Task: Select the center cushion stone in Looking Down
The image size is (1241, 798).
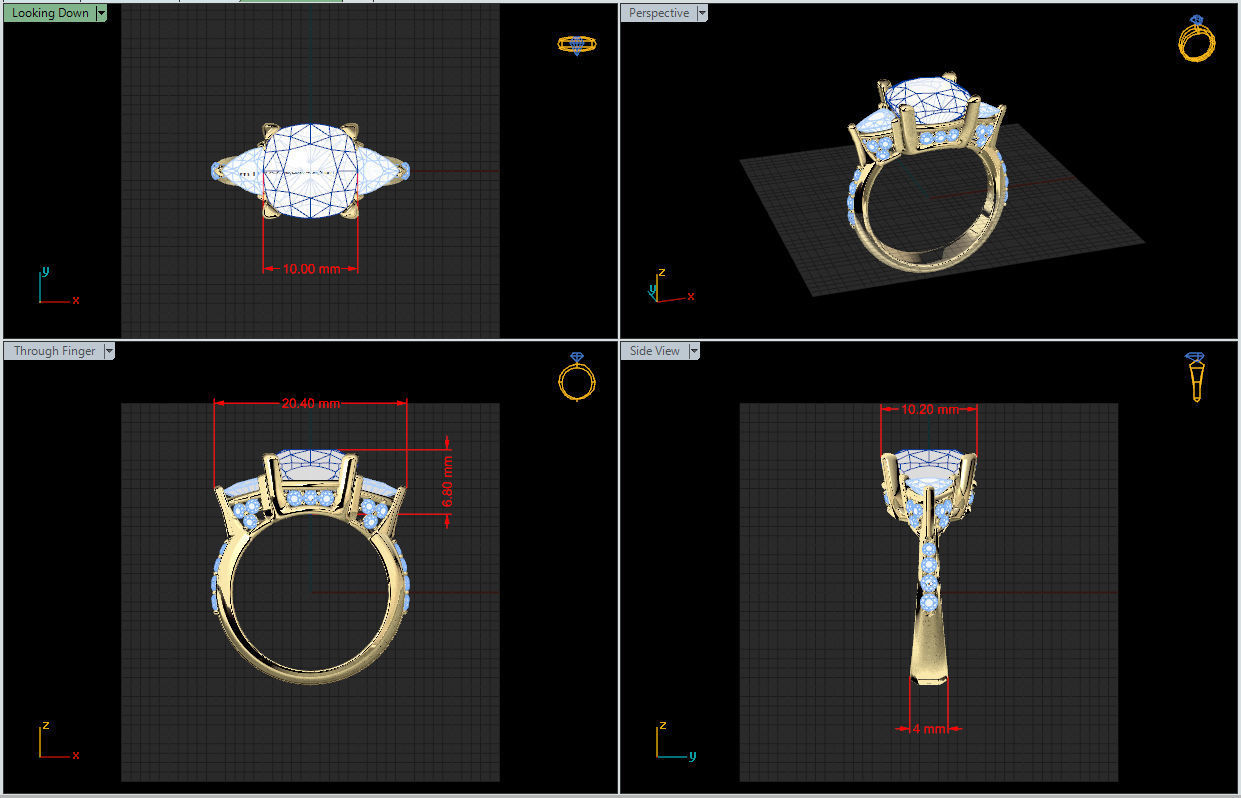Action: [310, 170]
